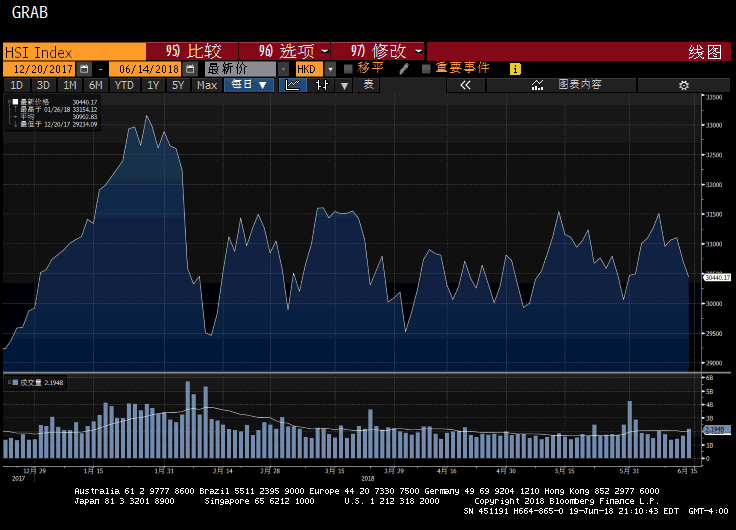Open the 每日 daily frequency dropdown
Image resolution: width=736 pixels, height=530 pixels.
pos(249,85)
